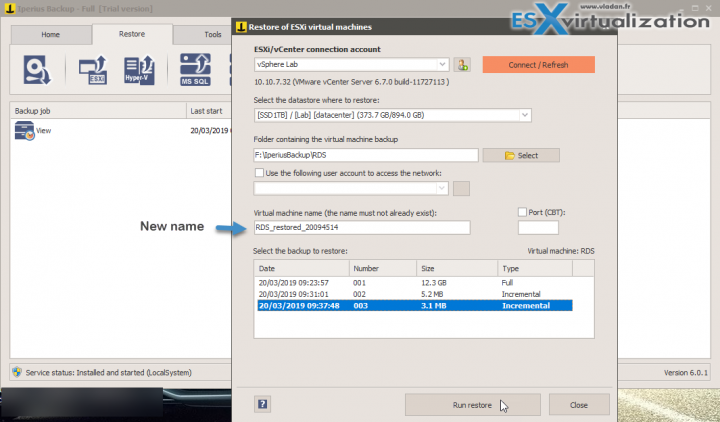Click the backup folder path field
This screenshot has height=422, width=720.
pyautogui.click(x=366, y=155)
